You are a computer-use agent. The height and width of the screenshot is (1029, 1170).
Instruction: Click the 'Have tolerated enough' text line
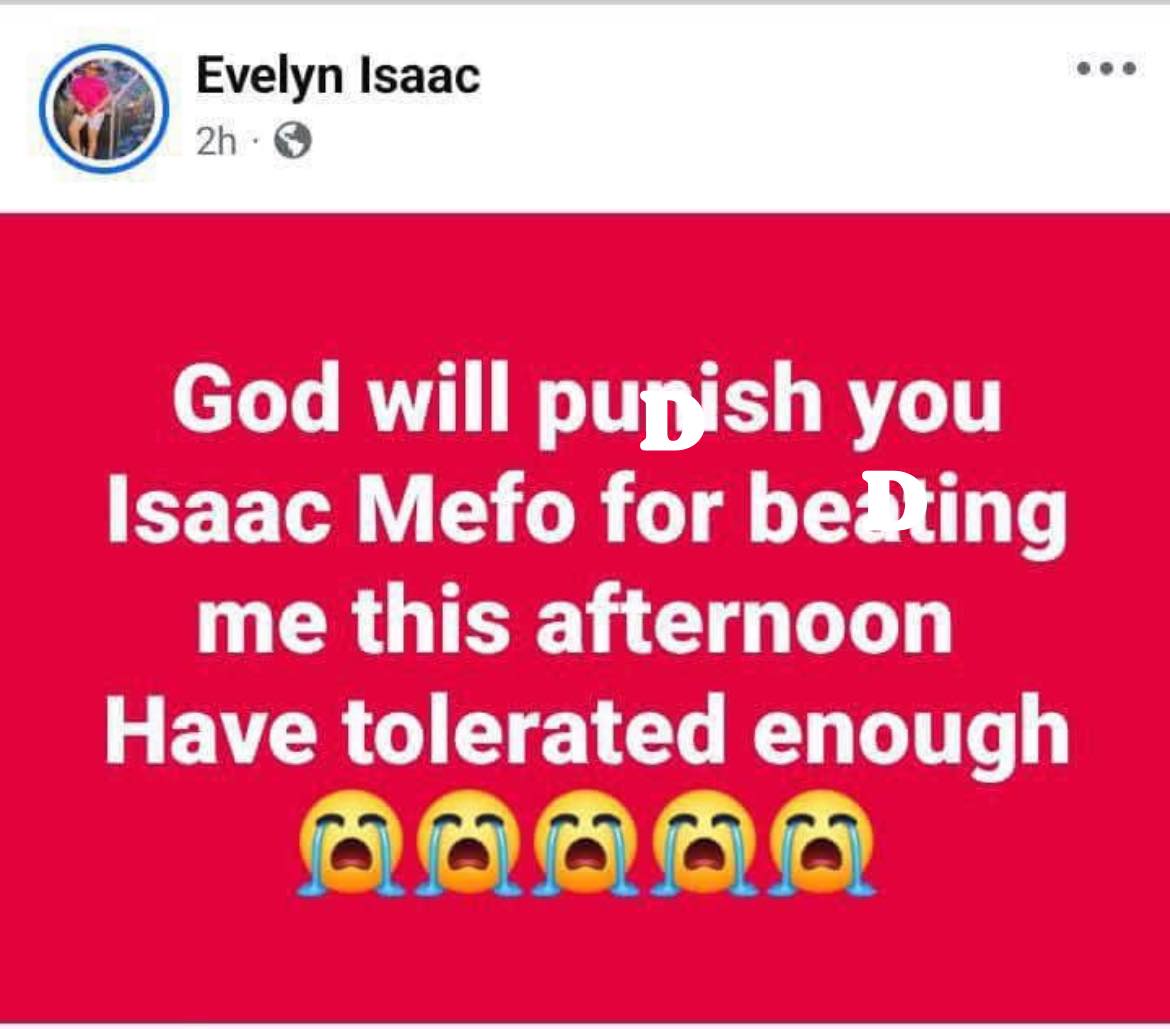(586, 731)
